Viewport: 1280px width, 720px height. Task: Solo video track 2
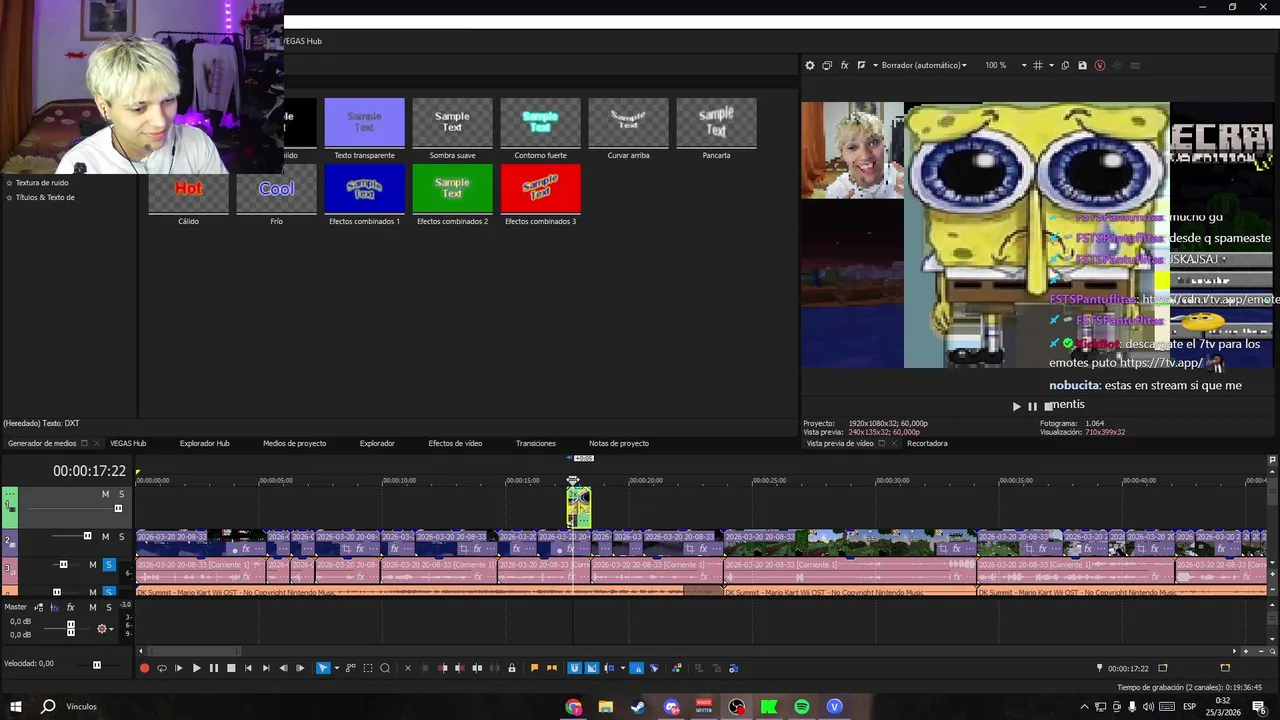[x=122, y=537]
